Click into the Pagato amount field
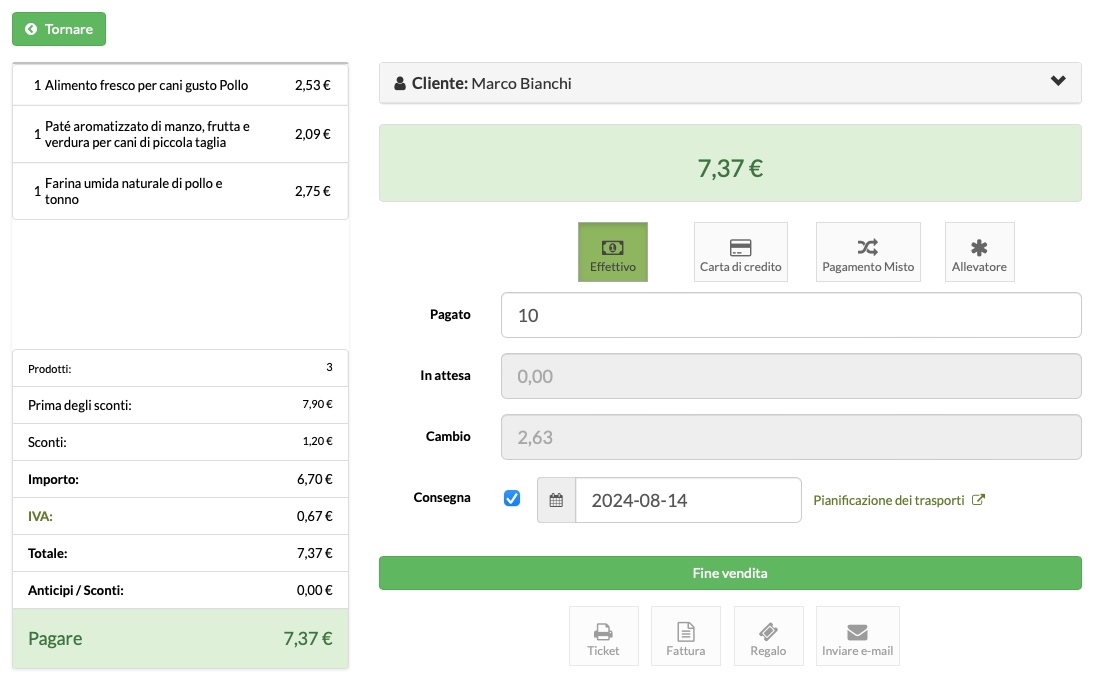Image resolution: width=1093 pixels, height=698 pixels. tap(791, 315)
